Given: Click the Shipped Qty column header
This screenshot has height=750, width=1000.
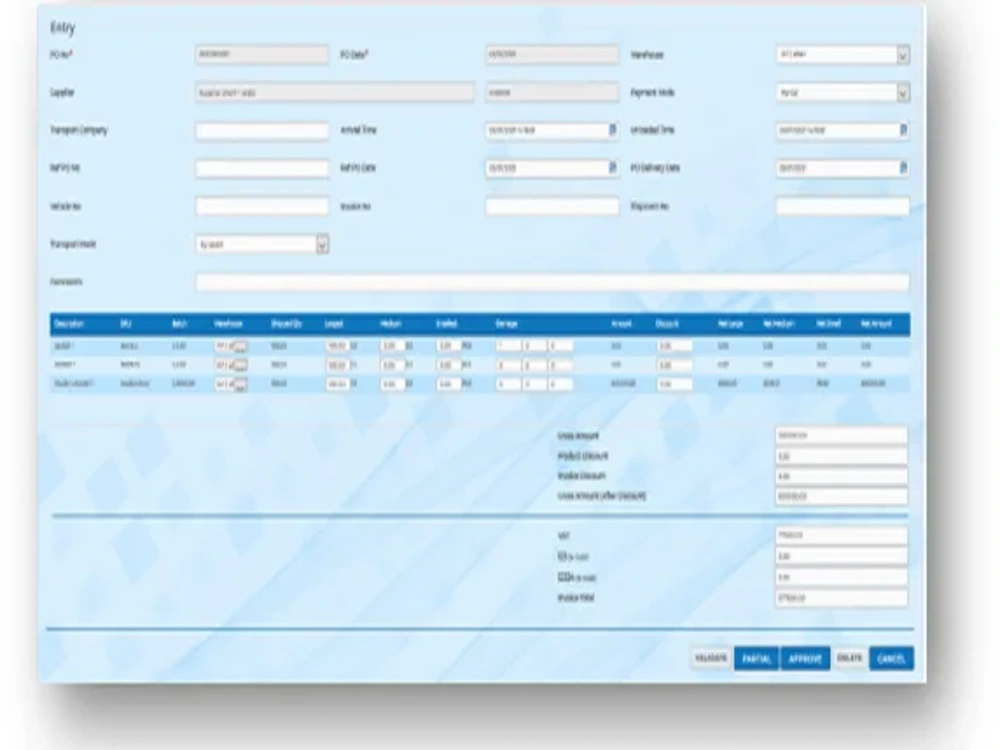Looking at the screenshot, I should [286, 324].
